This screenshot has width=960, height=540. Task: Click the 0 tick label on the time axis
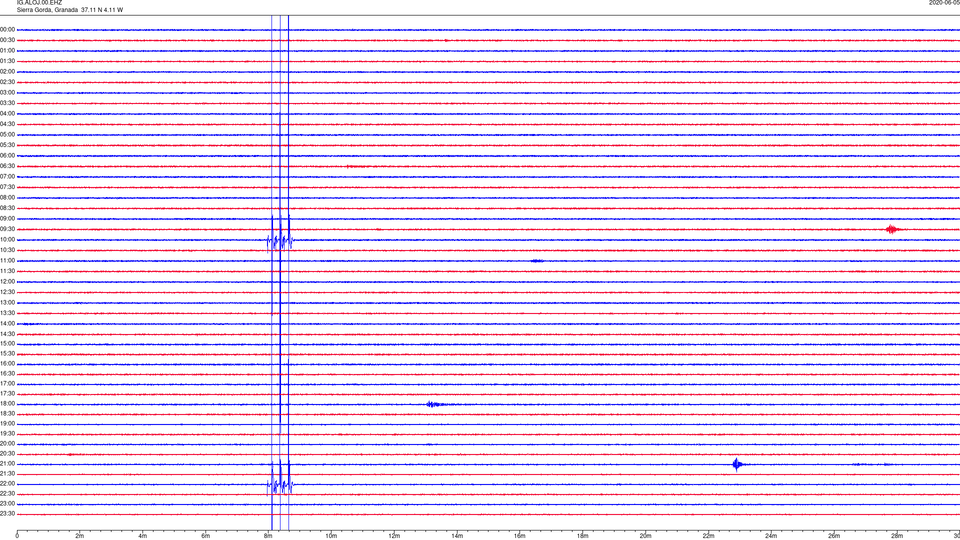(x=17, y=536)
